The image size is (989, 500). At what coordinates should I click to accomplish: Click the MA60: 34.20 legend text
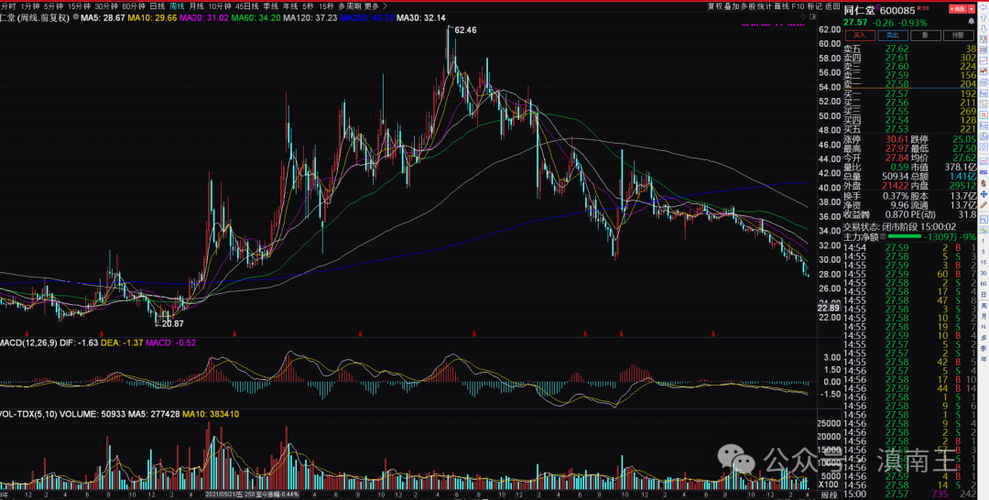256,18
